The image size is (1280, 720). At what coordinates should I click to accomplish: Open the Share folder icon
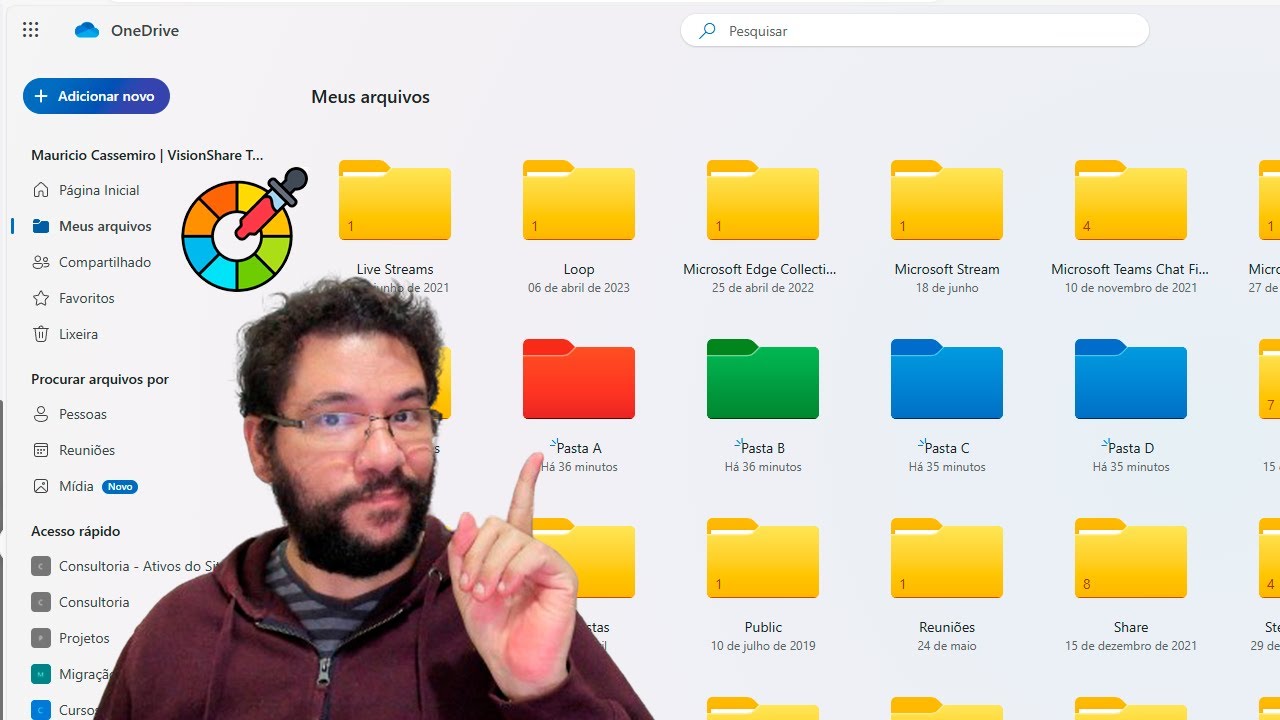(x=1131, y=558)
